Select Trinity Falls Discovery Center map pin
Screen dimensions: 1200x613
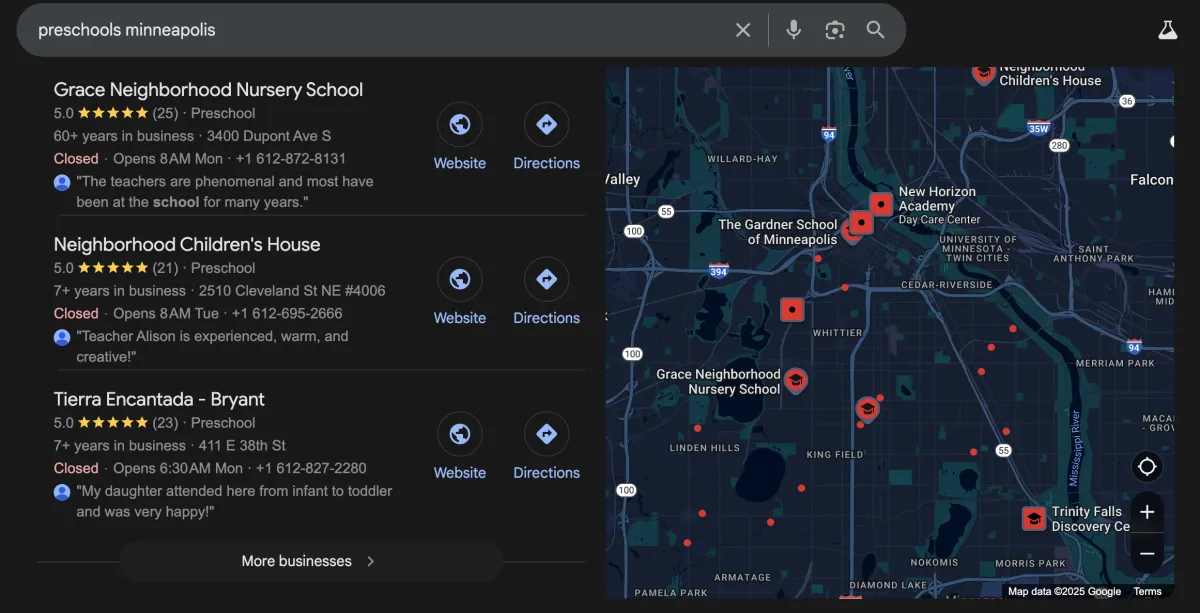tap(1033, 519)
